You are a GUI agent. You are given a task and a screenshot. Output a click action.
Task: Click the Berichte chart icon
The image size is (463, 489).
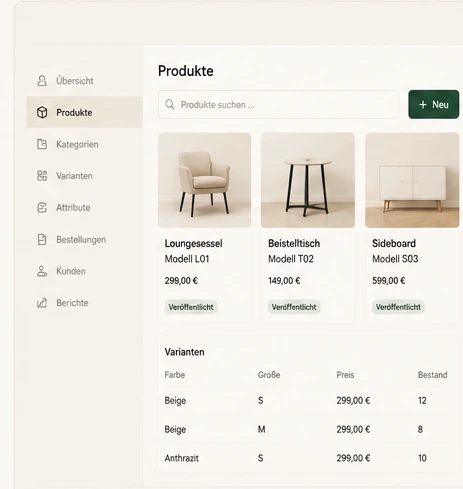coord(42,303)
